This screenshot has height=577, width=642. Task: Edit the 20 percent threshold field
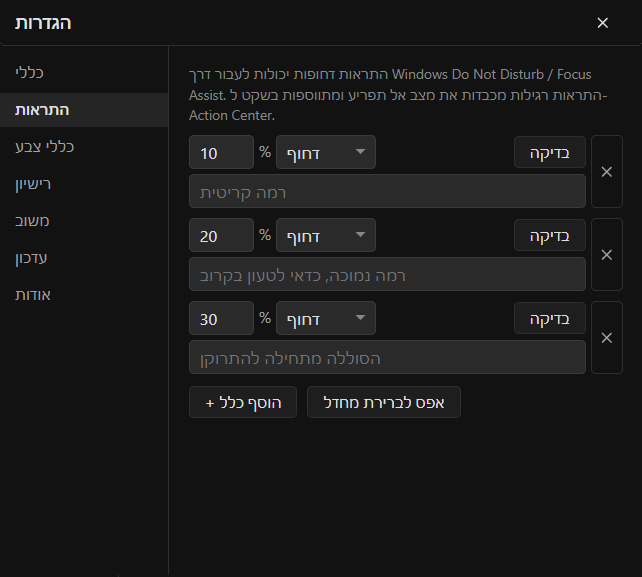[221, 235]
